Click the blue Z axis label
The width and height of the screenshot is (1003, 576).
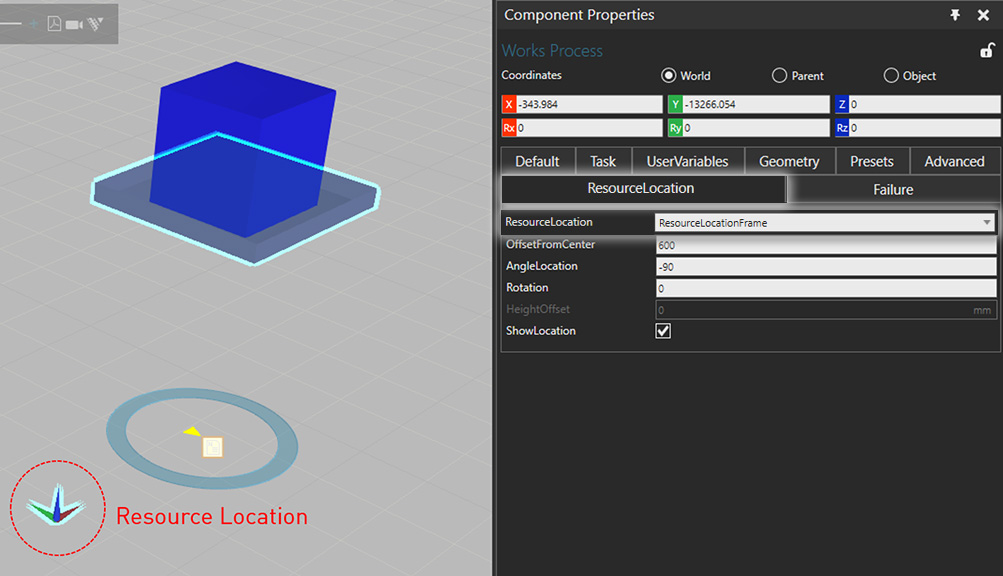pyautogui.click(x=842, y=104)
